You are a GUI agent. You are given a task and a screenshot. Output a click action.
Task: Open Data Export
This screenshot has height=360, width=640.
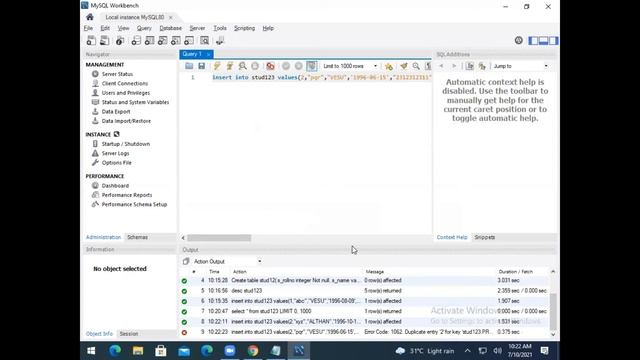[x=116, y=111]
